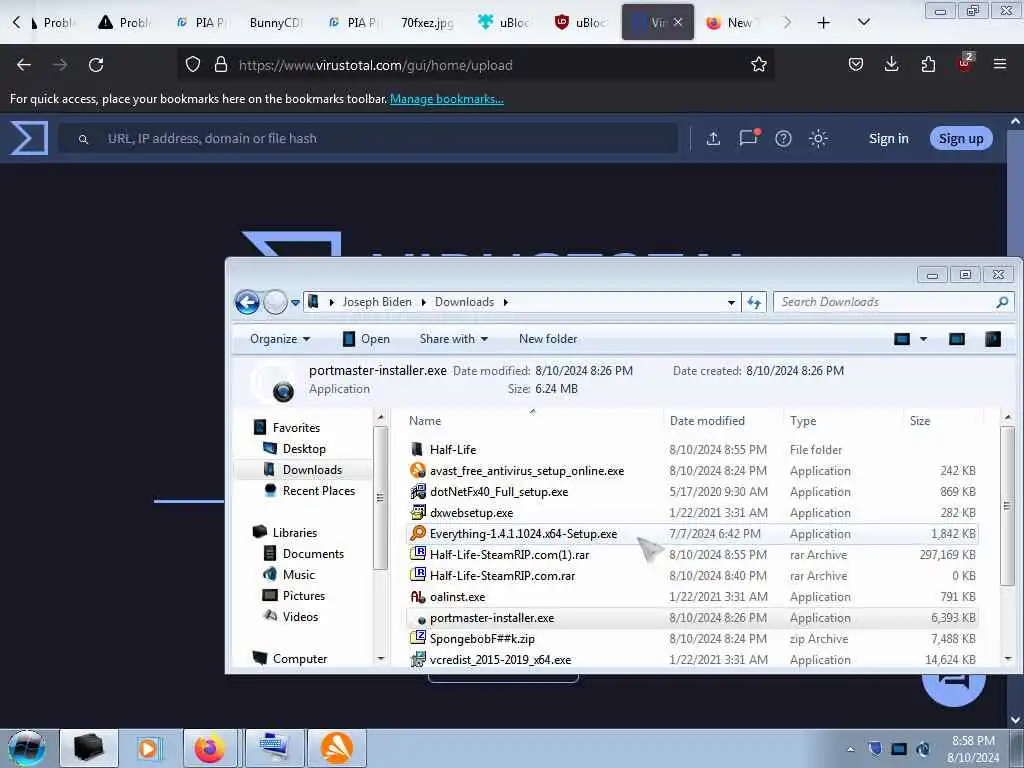The image size is (1024, 768).
Task: Sort by the Size column header
Action: tap(920, 421)
